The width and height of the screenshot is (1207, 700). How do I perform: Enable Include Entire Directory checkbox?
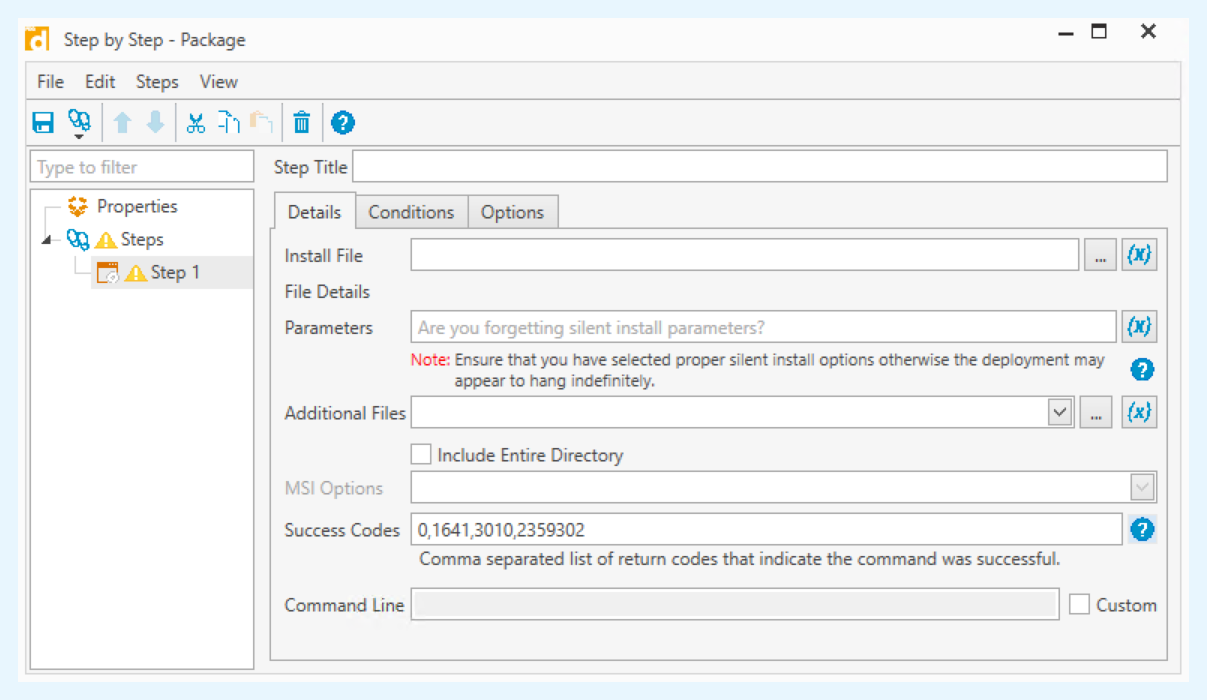pyautogui.click(x=421, y=455)
